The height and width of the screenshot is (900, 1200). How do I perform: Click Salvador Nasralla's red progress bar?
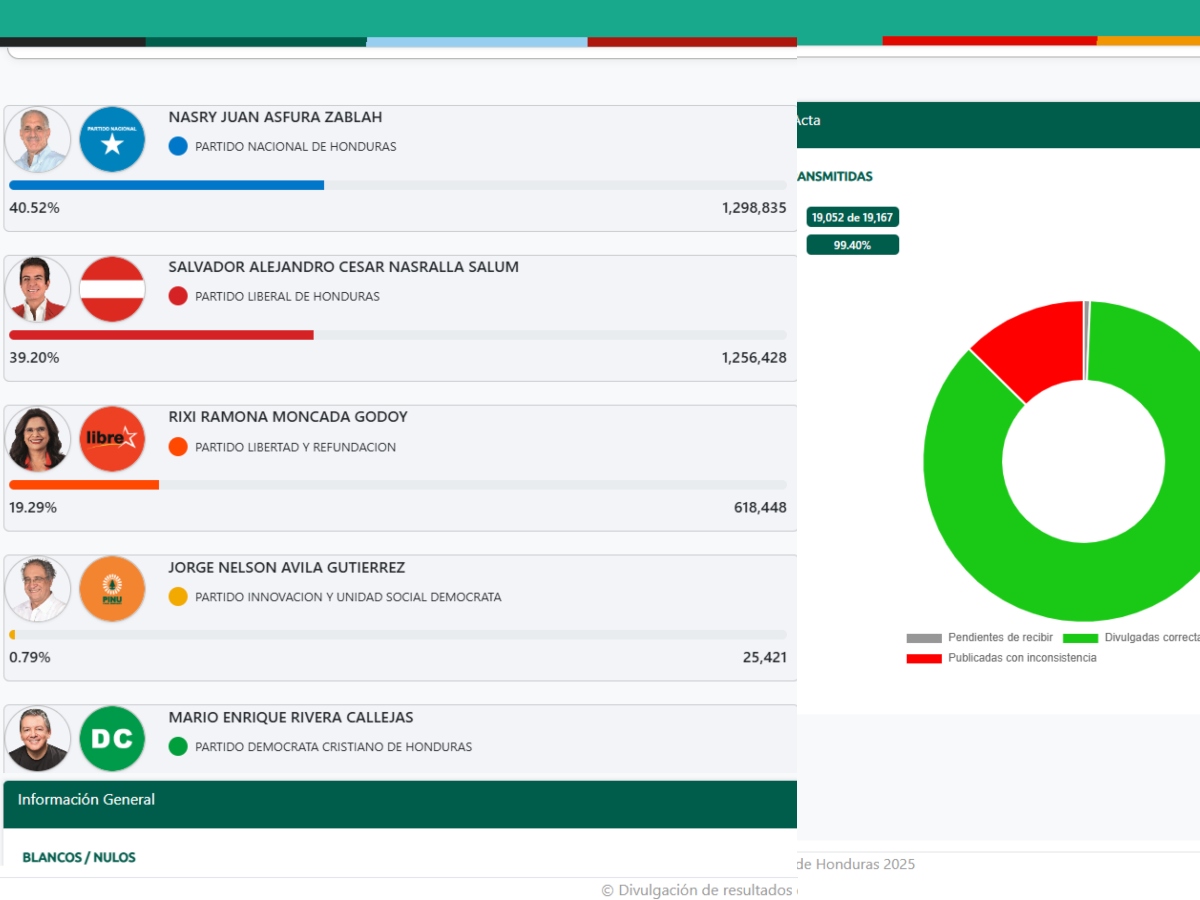tap(162, 335)
